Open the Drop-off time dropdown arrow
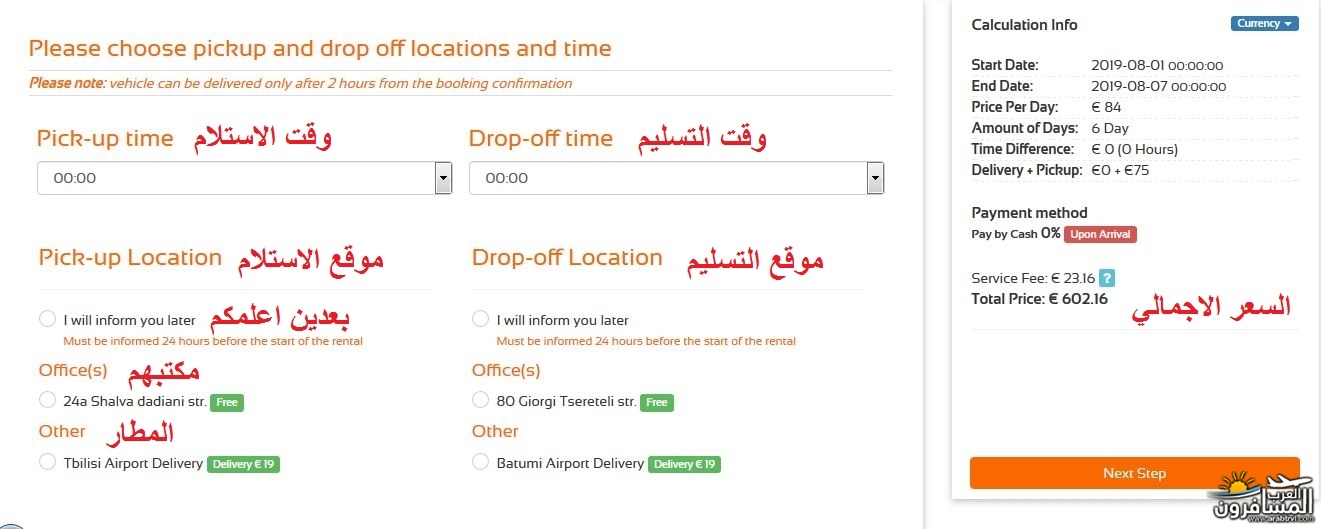This screenshot has width=1321, height=529. click(875, 178)
